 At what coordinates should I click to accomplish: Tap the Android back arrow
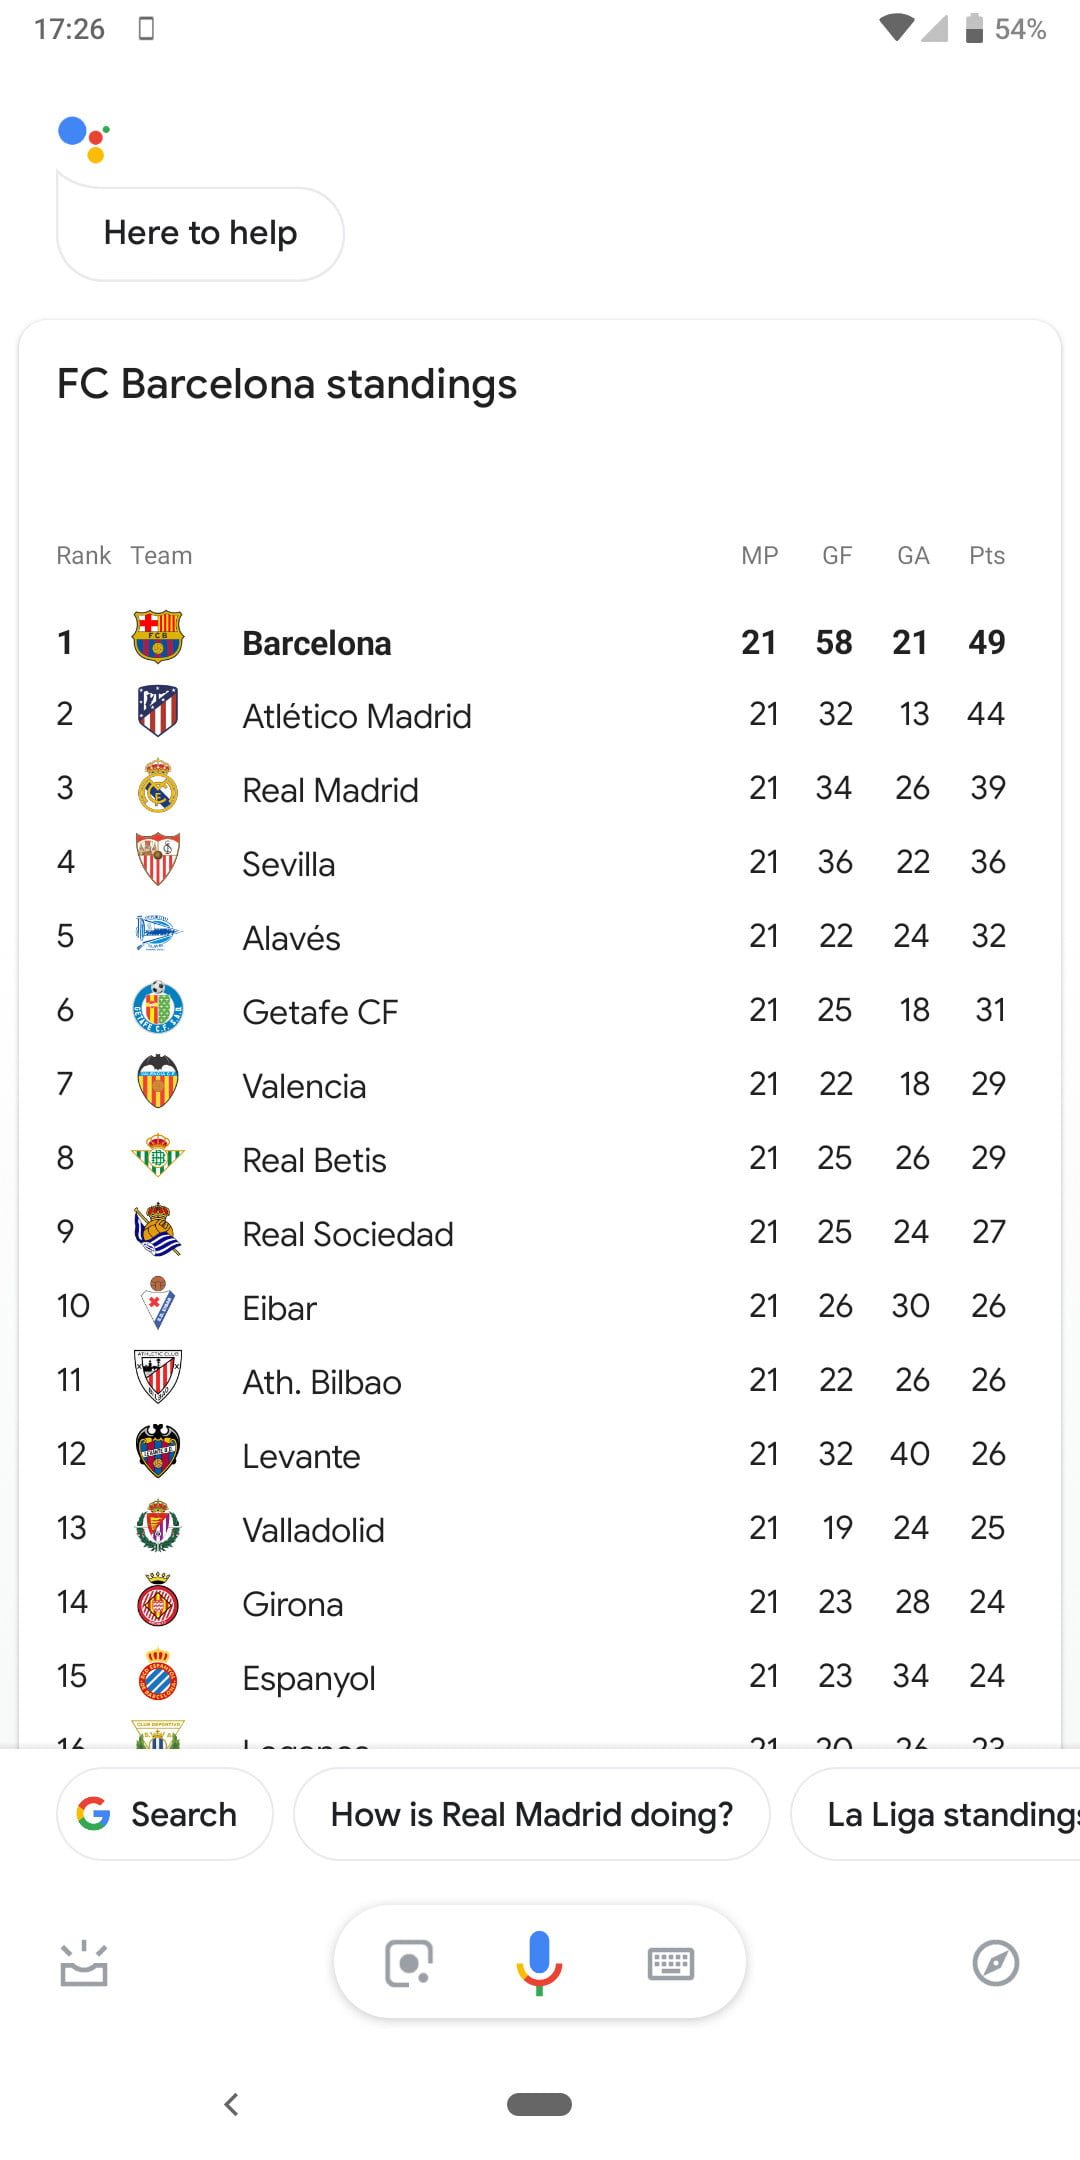coord(232,2104)
